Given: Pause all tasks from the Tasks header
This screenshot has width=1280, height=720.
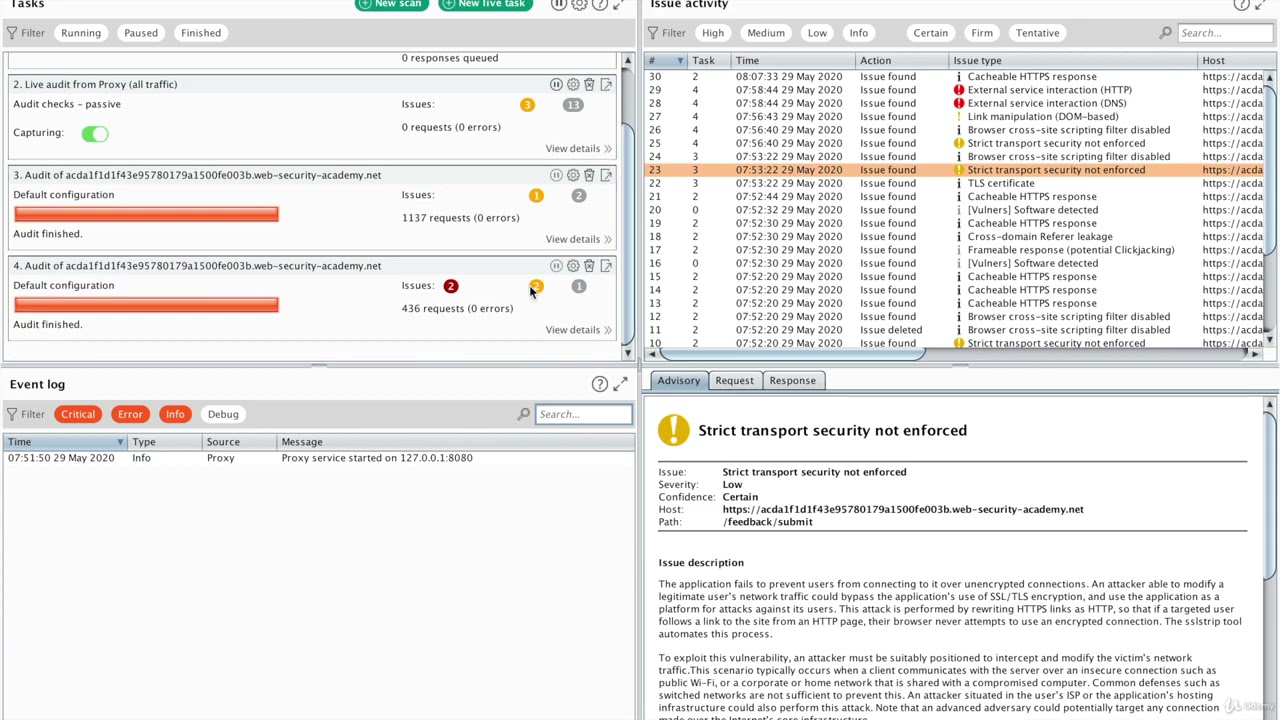Looking at the screenshot, I should [x=559, y=4].
